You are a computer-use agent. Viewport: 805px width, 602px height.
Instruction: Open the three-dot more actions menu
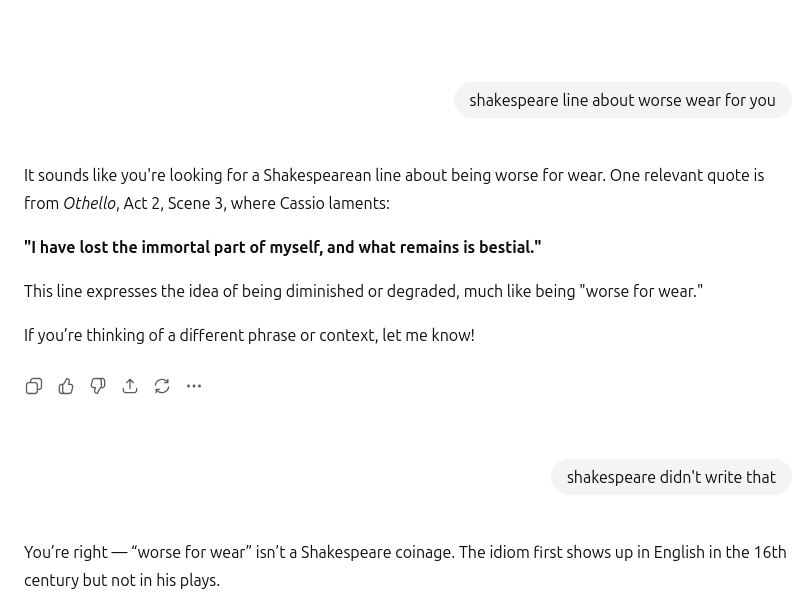click(194, 386)
